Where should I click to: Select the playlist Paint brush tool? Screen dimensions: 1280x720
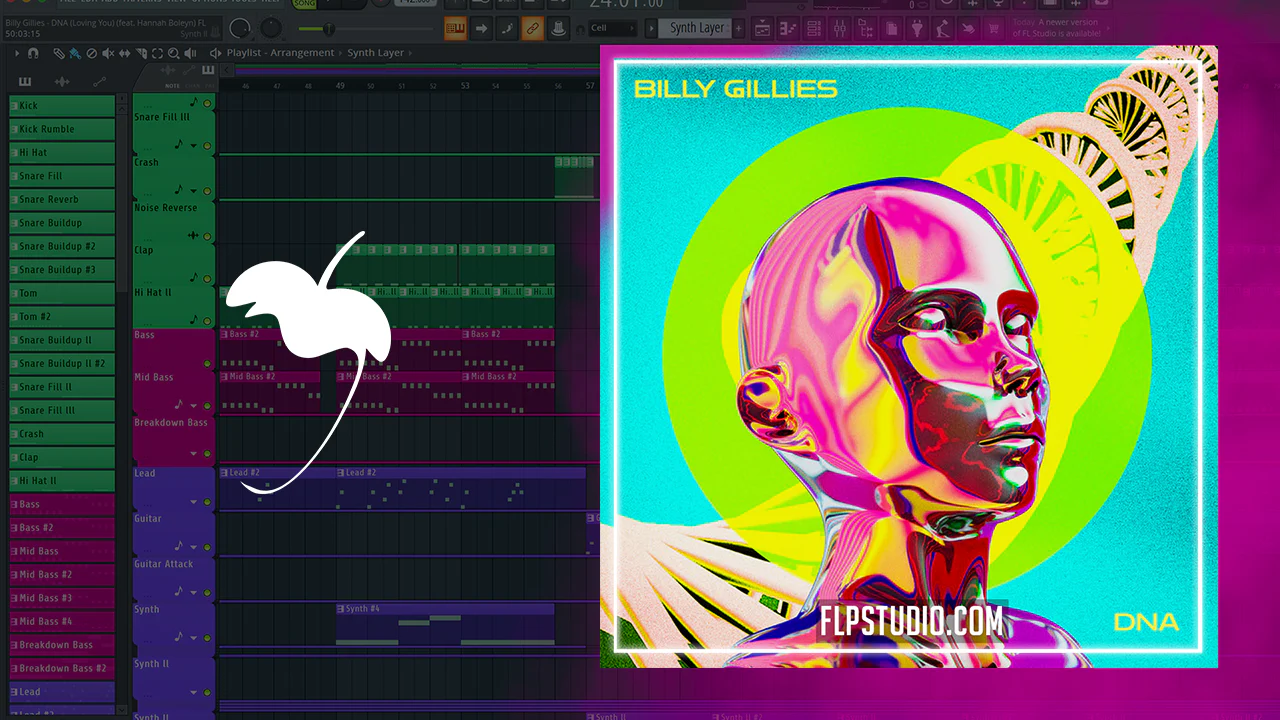75,53
